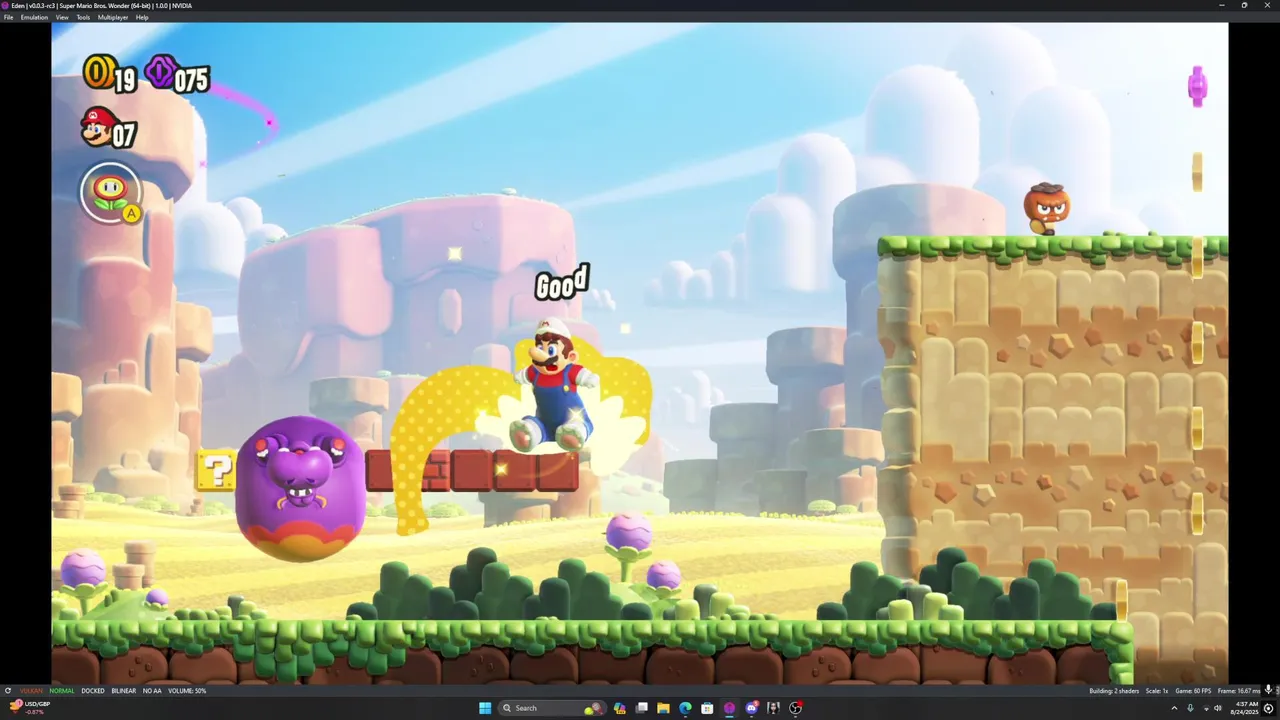
Task: Open the Copilot icon in taskbar
Action: coord(620,708)
